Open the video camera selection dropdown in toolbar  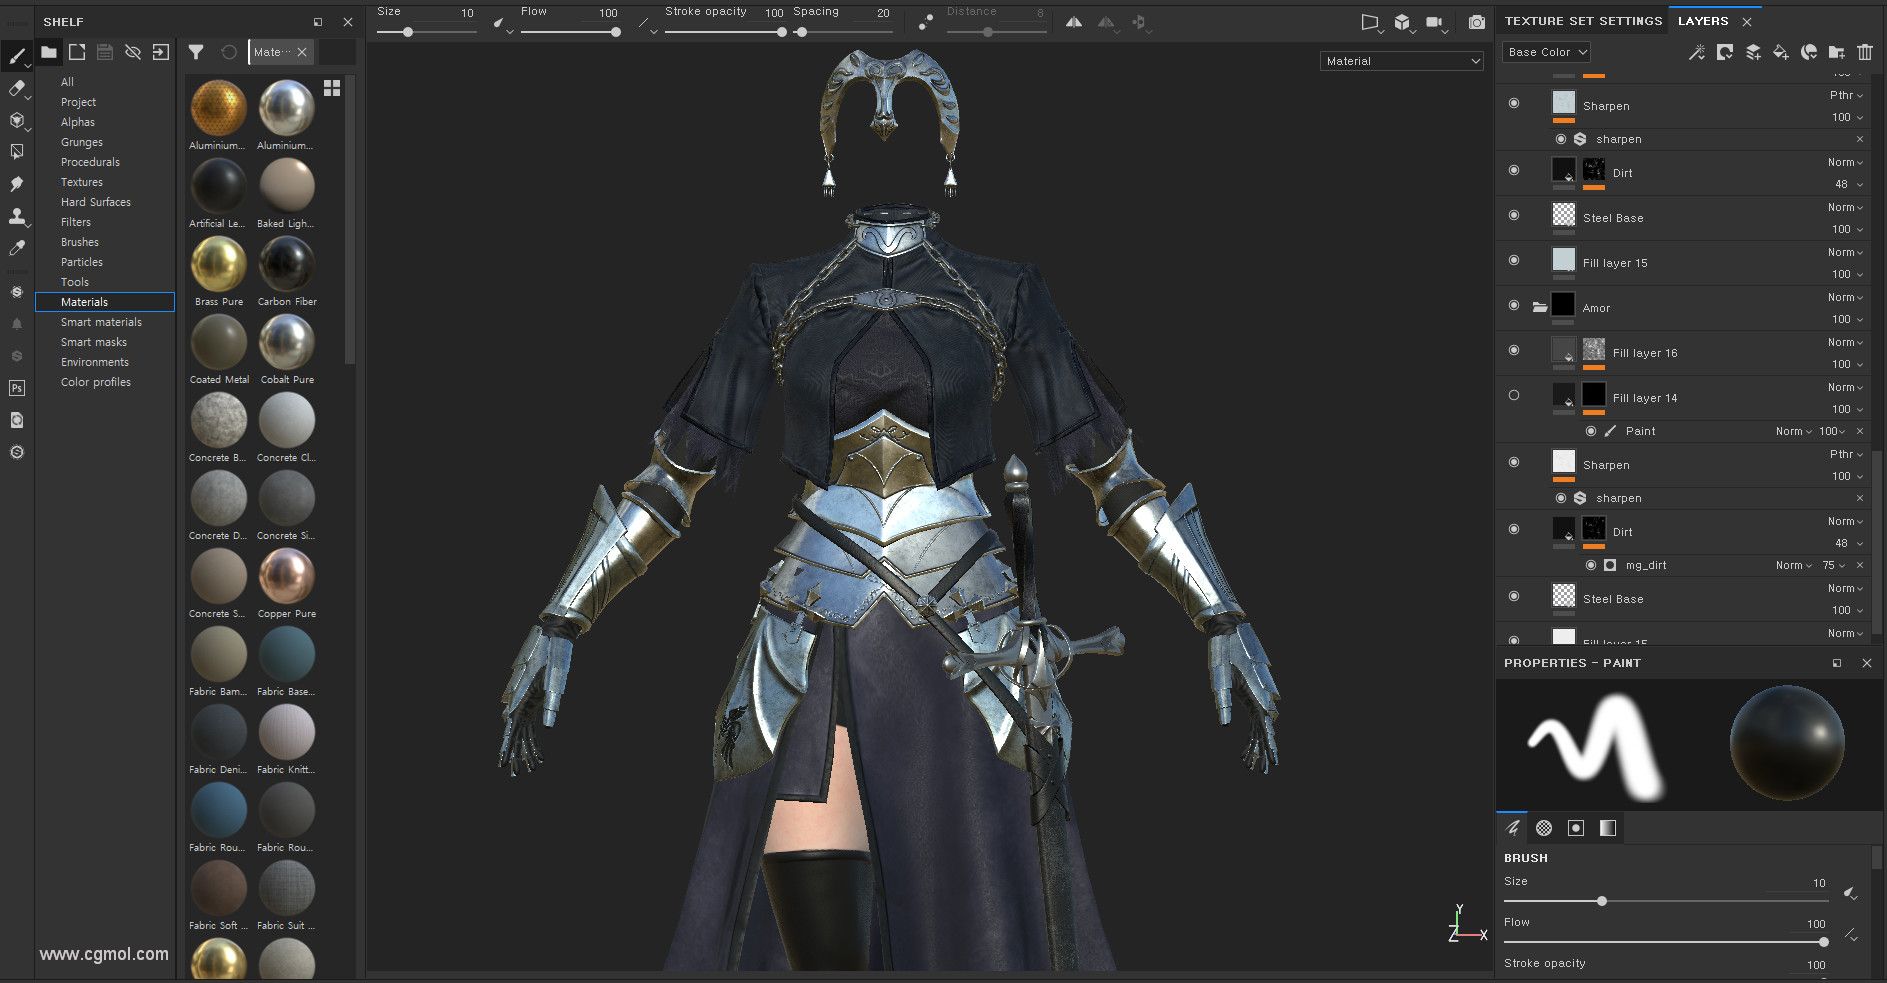tap(1435, 22)
